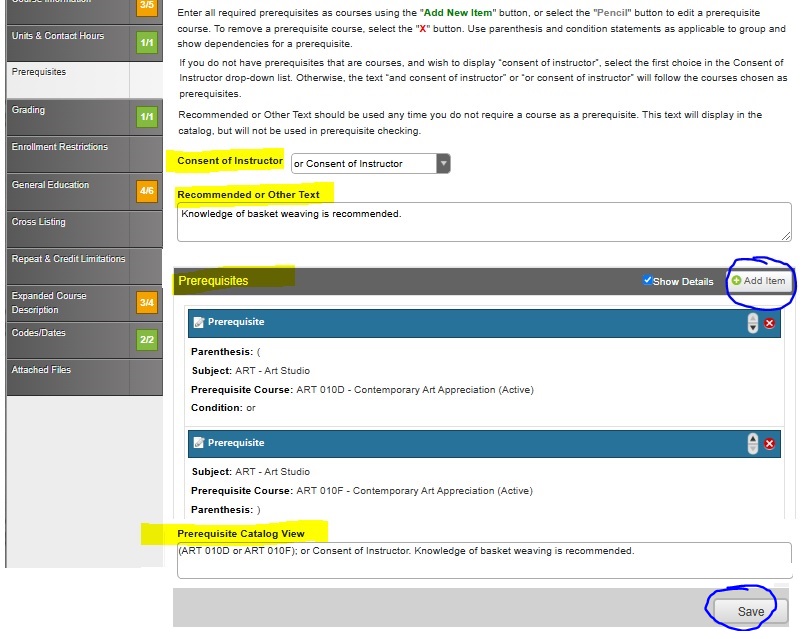Click the reorder arrows on second Prerequisite
The height and width of the screenshot is (639, 808).
[x=753, y=444]
